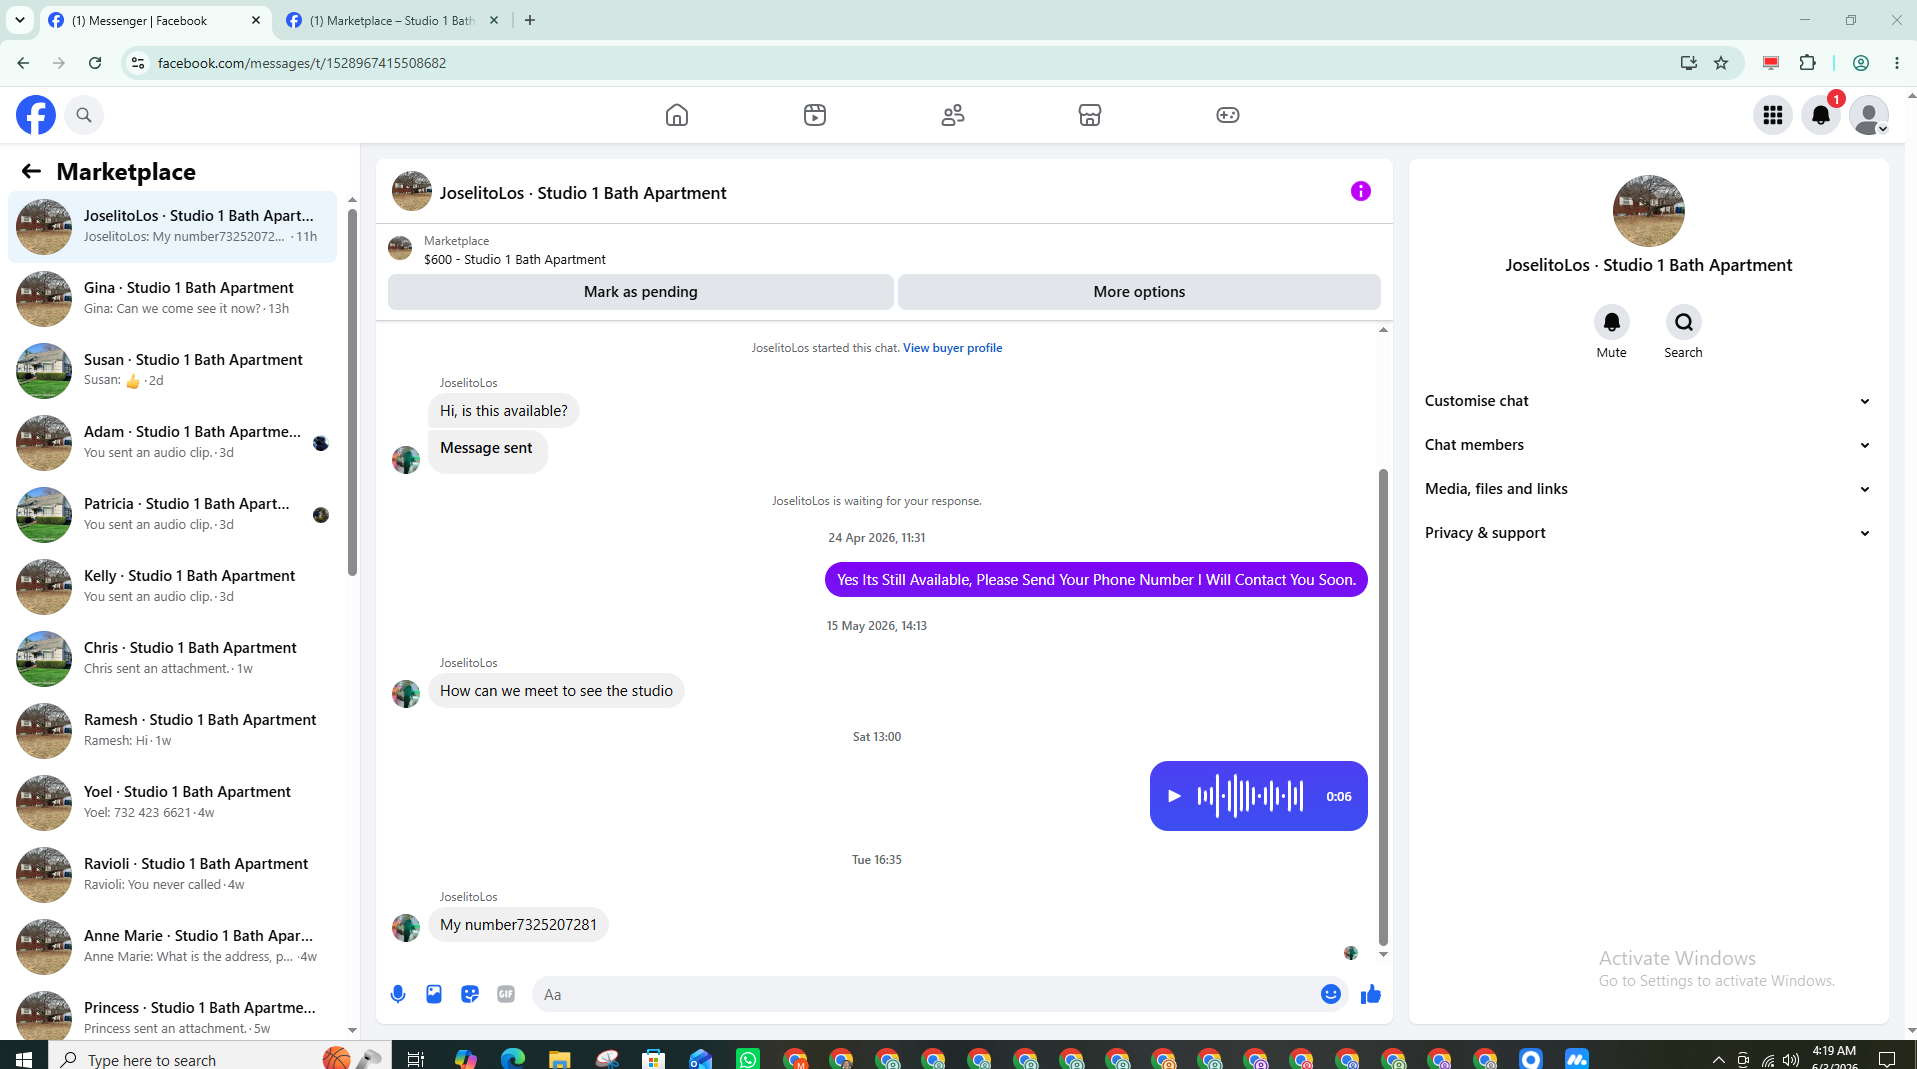Open the notifications bell
Image resolution: width=1917 pixels, height=1069 pixels.
tap(1821, 115)
